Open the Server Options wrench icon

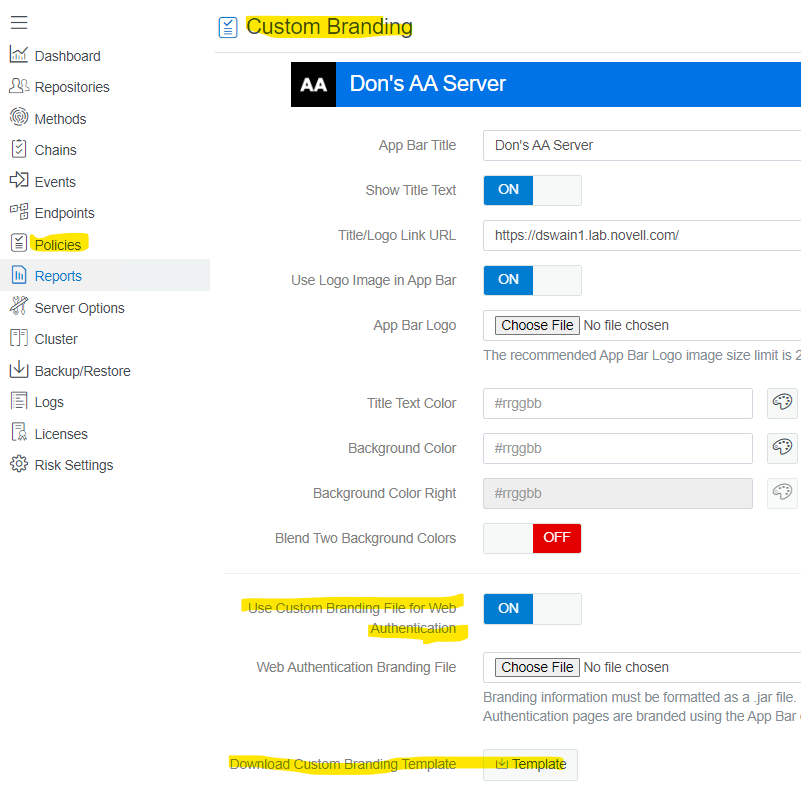(x=18, y=307)
